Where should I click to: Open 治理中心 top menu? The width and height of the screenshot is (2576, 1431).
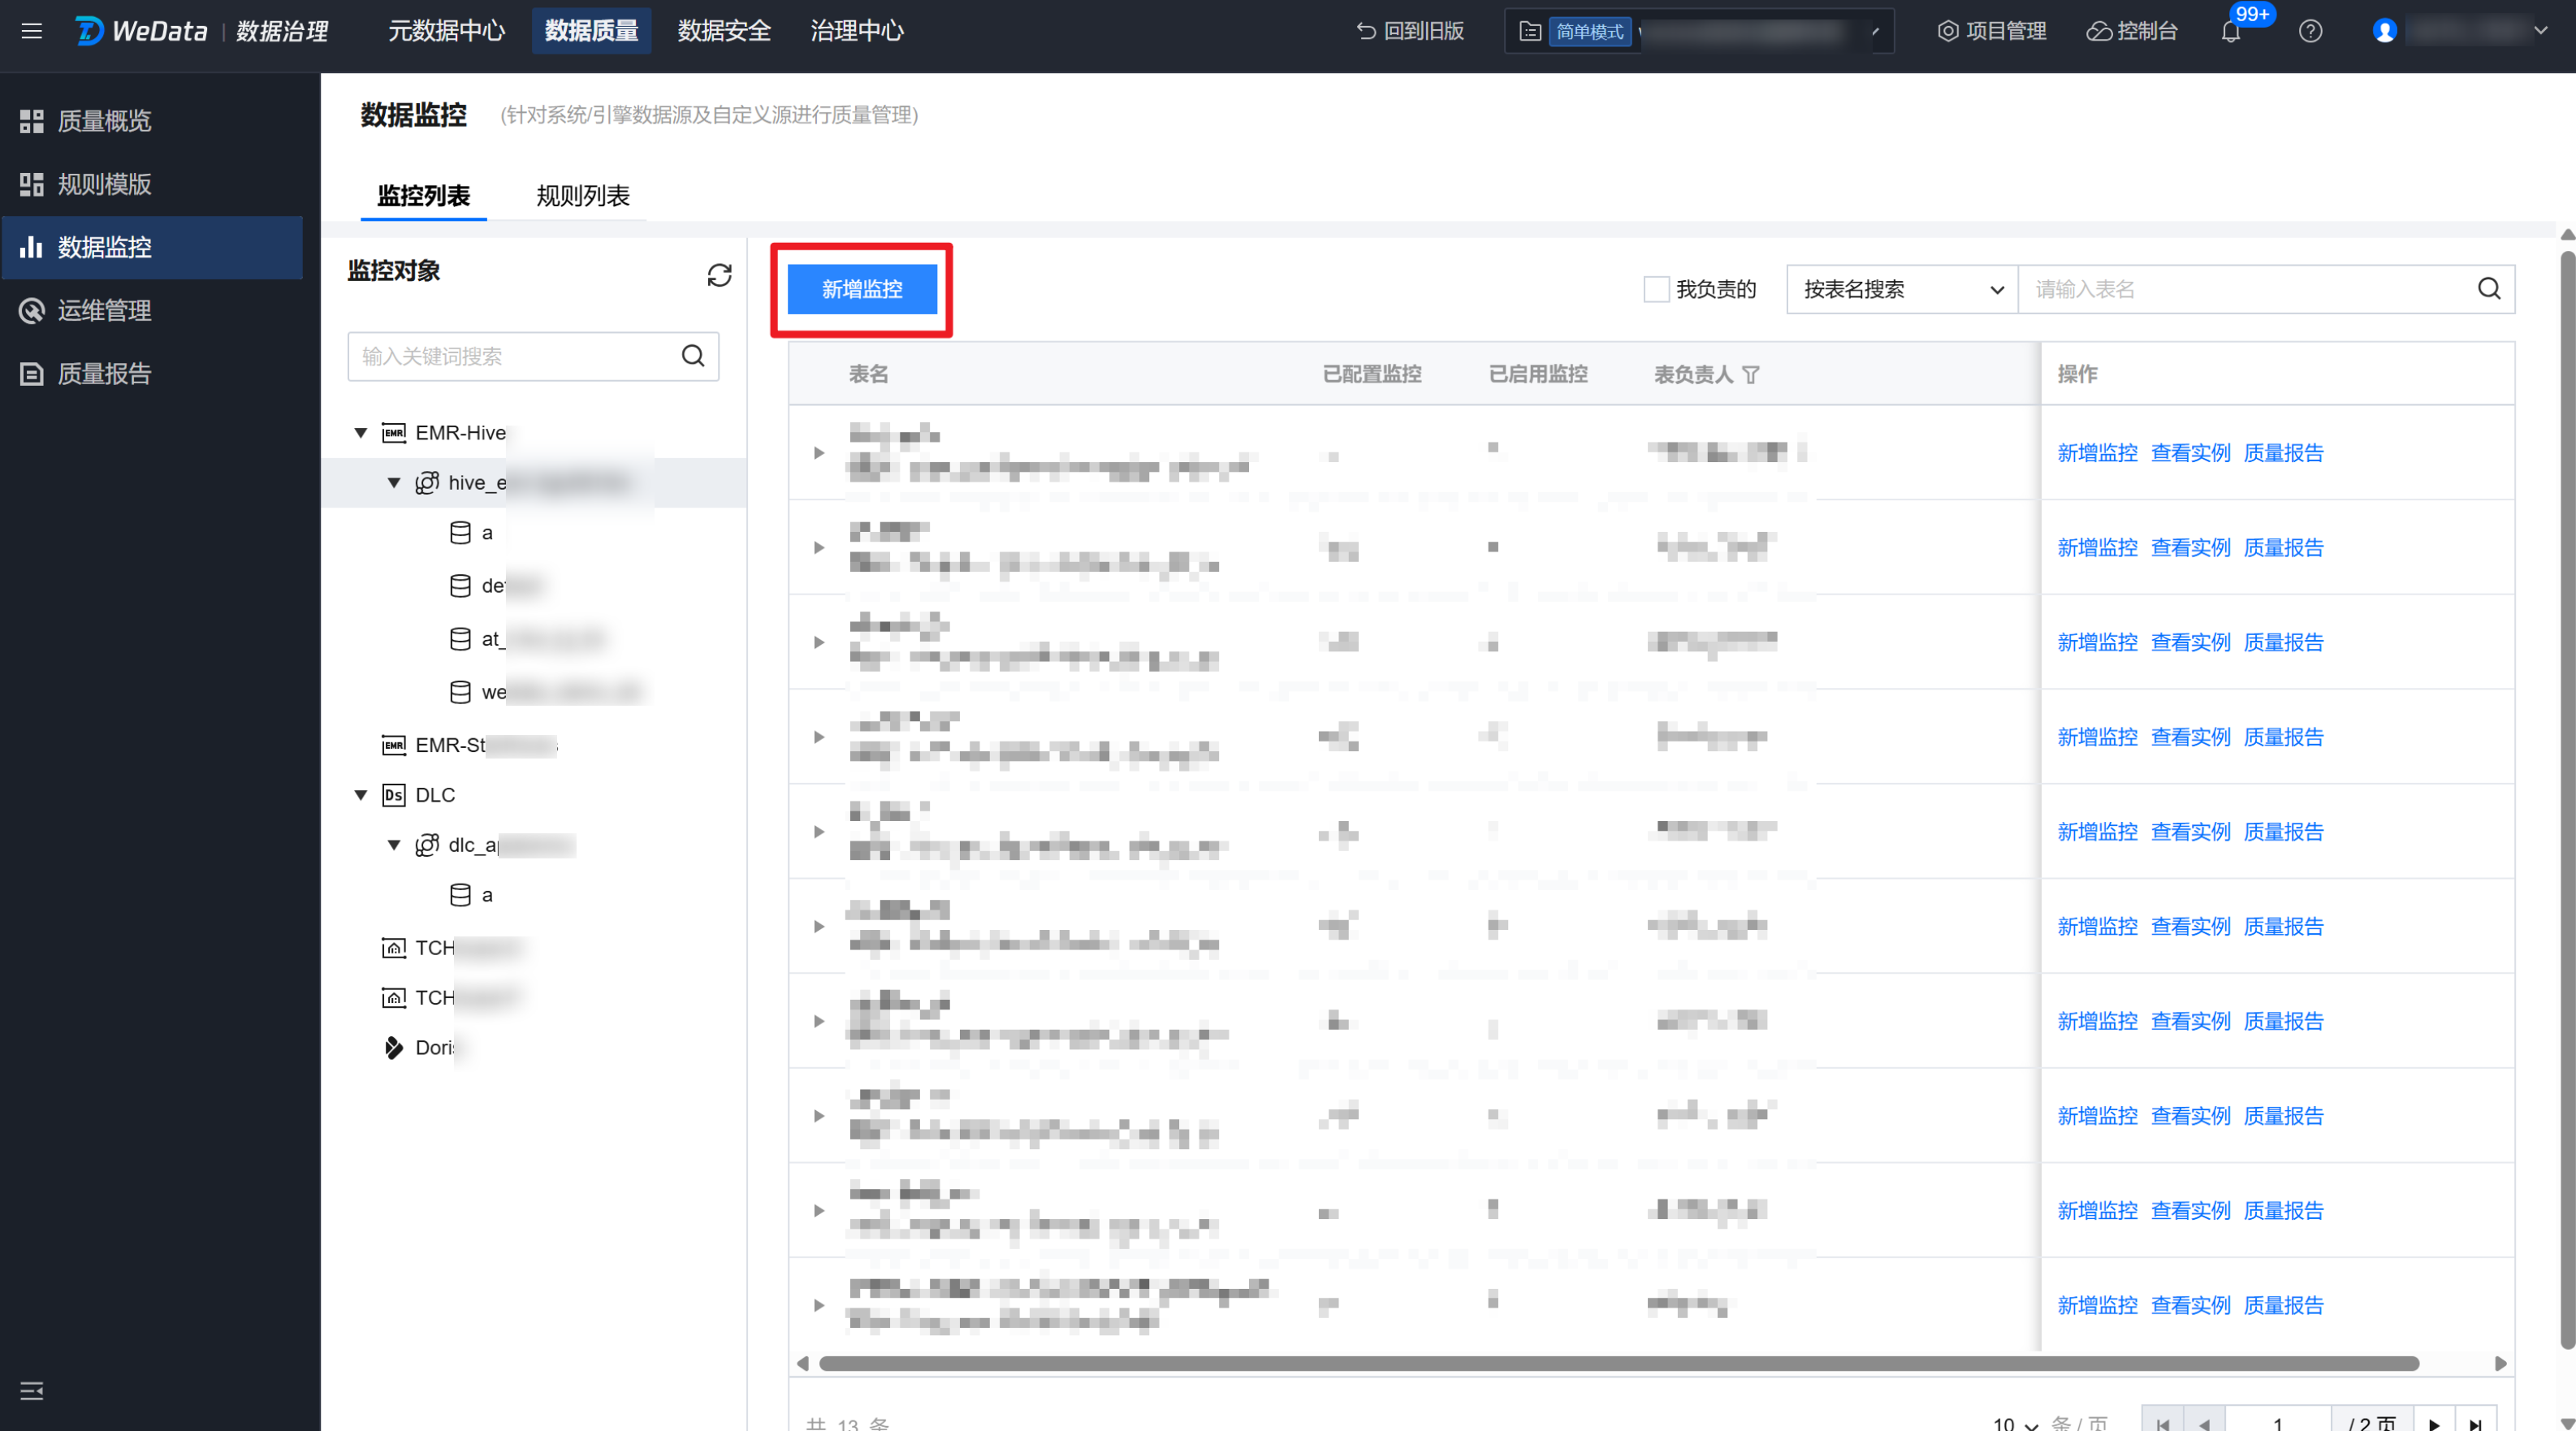(857, 31)
